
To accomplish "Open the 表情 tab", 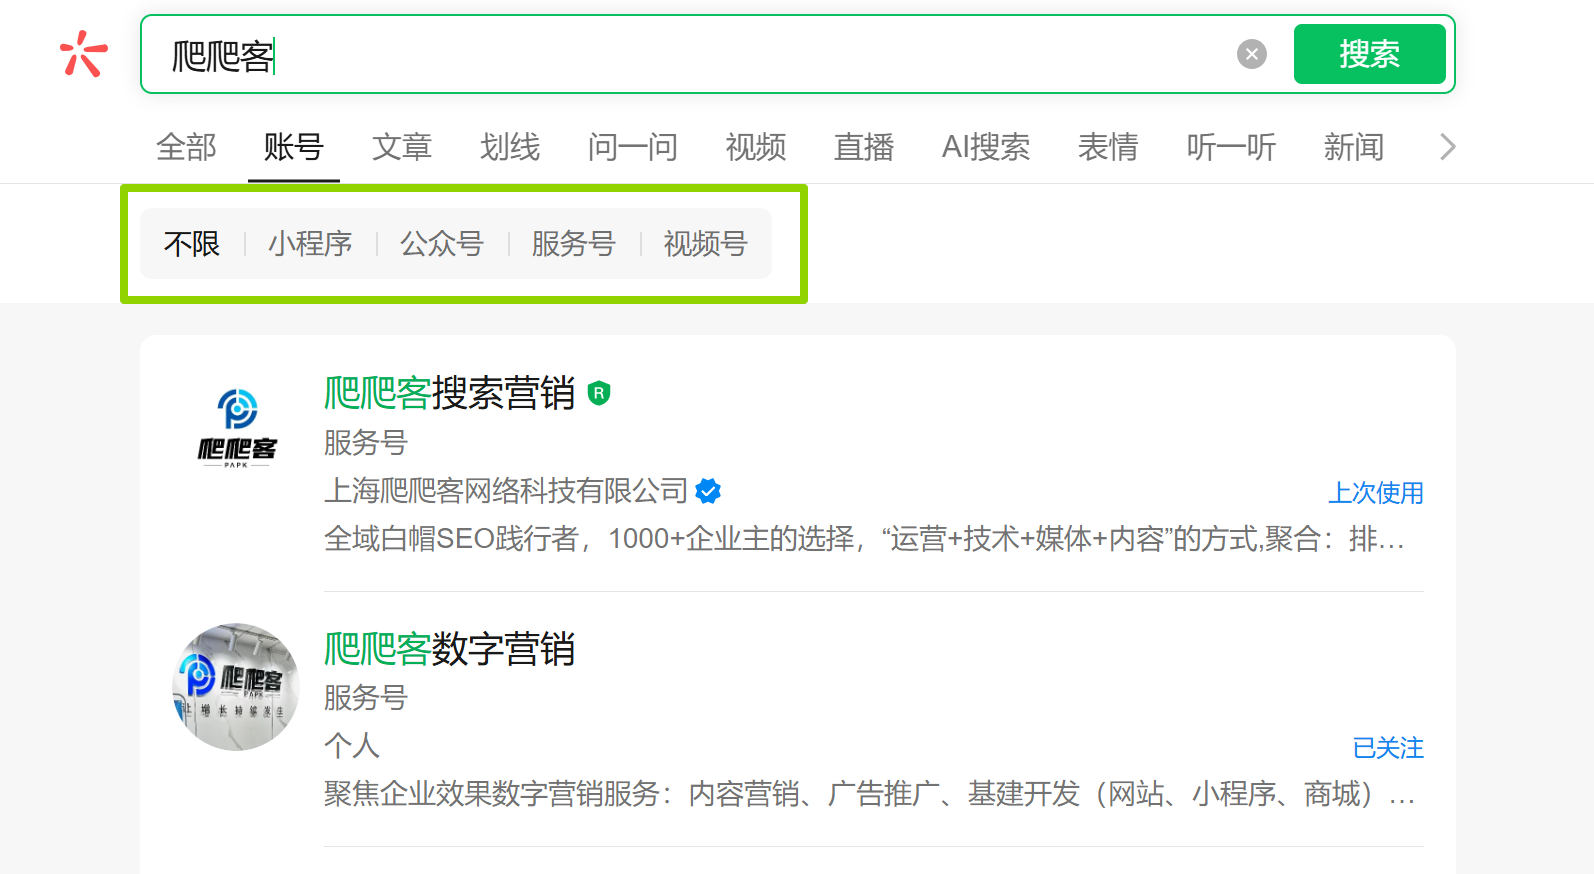I will [x=1108, y=147].
